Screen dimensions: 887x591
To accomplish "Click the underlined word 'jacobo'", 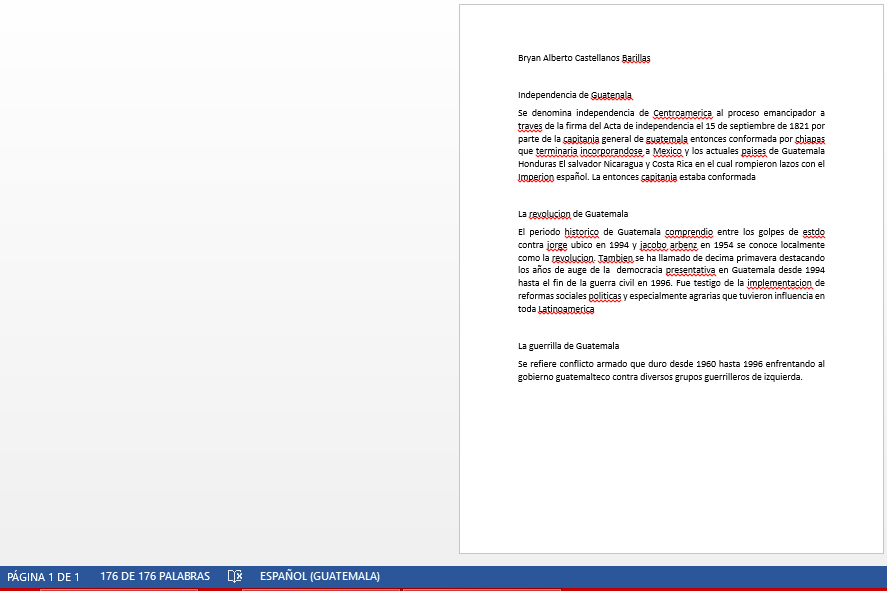I will click(x=653, y=245).
